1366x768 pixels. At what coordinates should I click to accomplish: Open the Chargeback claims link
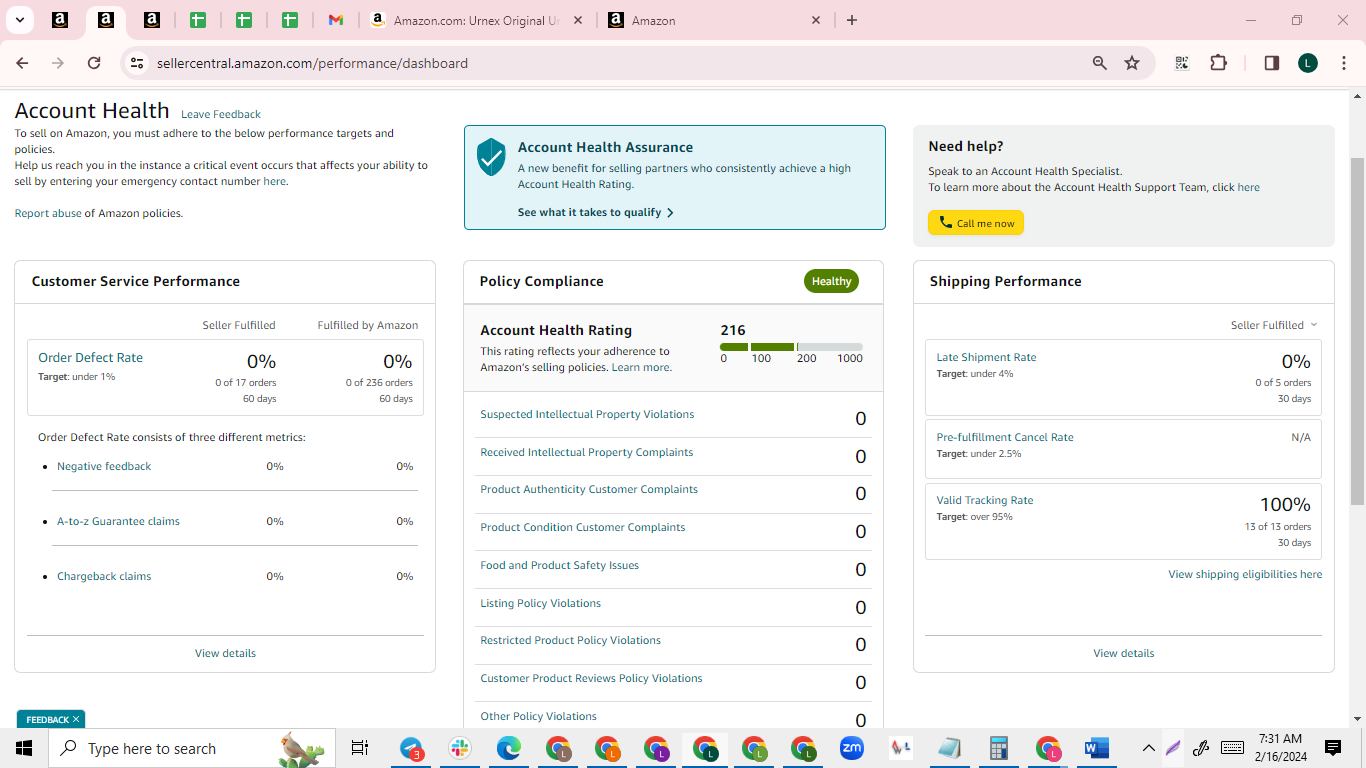[x=104, y=576]
